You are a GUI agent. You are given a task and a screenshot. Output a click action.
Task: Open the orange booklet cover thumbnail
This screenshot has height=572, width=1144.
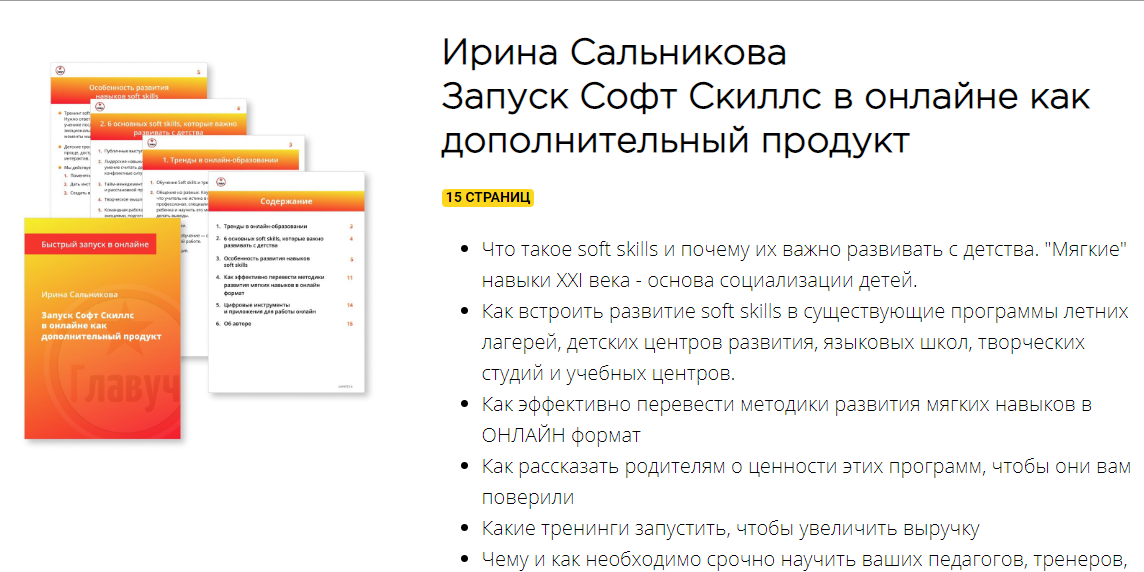pos(102,328)
